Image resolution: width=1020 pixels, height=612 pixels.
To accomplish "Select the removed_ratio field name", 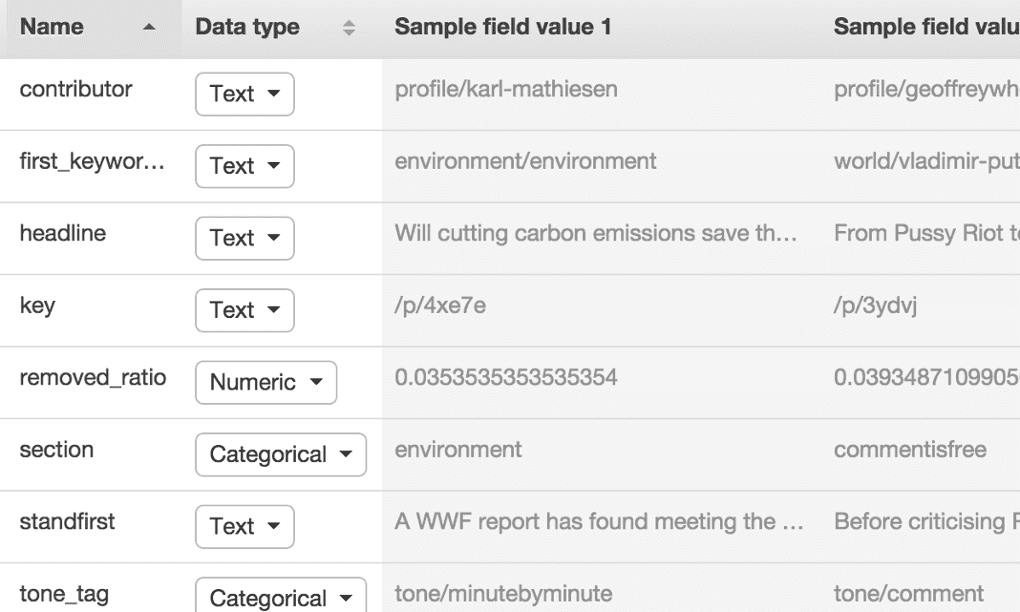I will (x=93, y=378).
